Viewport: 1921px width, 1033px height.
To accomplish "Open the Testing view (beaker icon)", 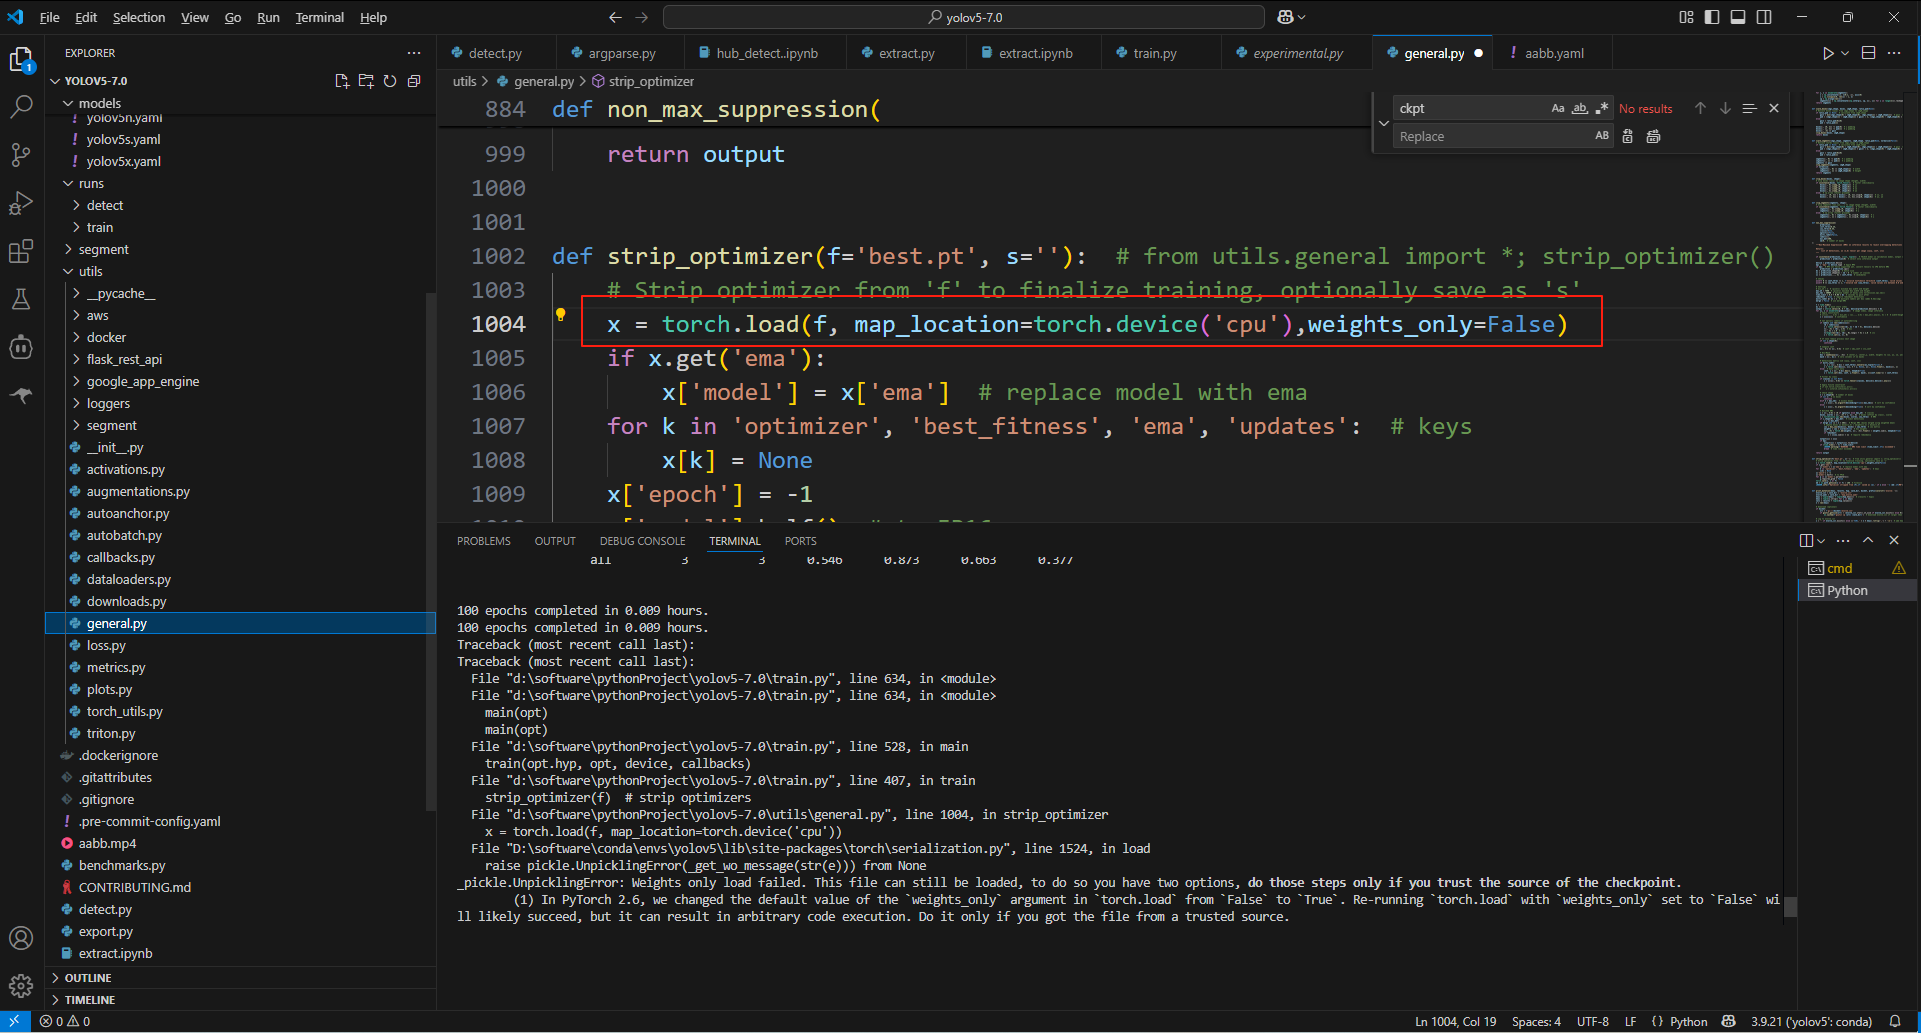I will pos(22,299).
